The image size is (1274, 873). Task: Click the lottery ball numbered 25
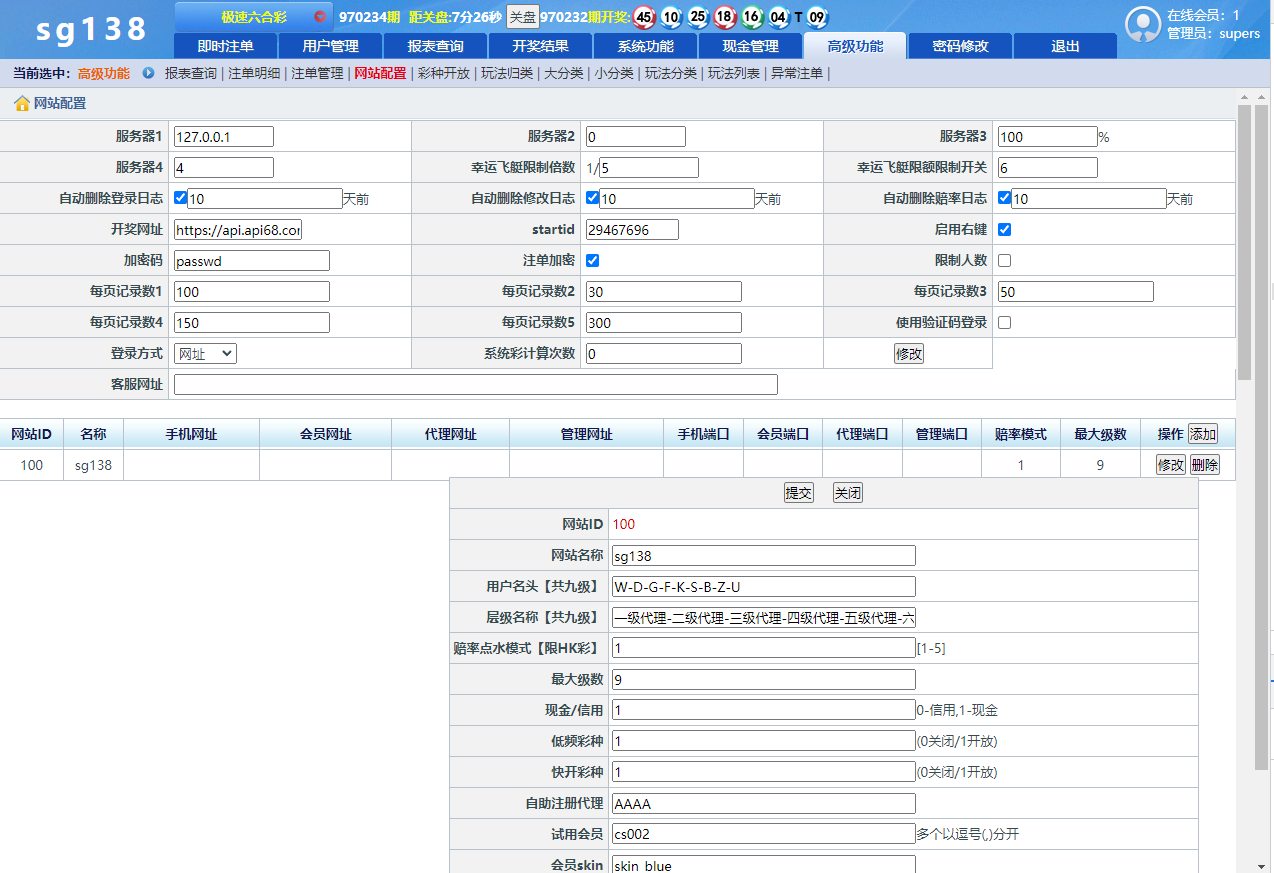click(x=698, y=17)
